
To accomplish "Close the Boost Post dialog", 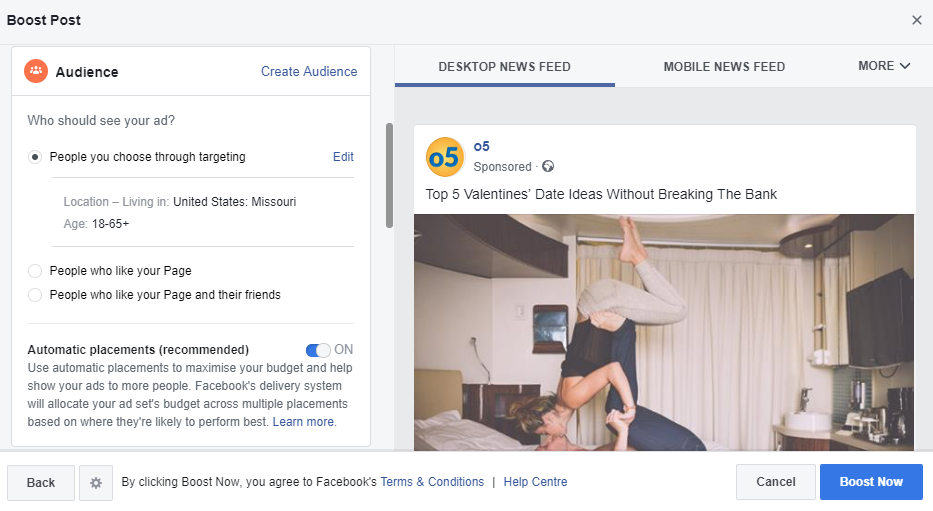I will pos(916,20).
